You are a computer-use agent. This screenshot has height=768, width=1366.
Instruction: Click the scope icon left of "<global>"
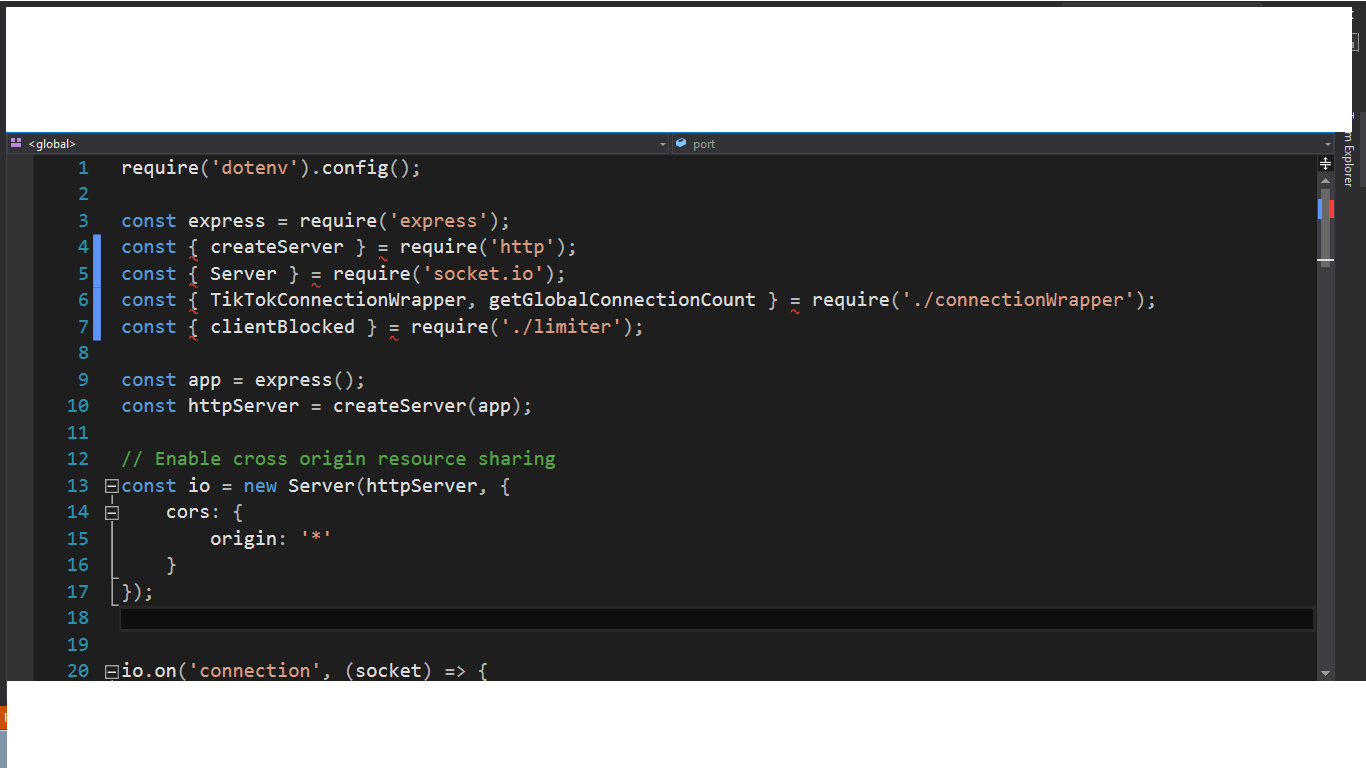click(x=14, y=143)
